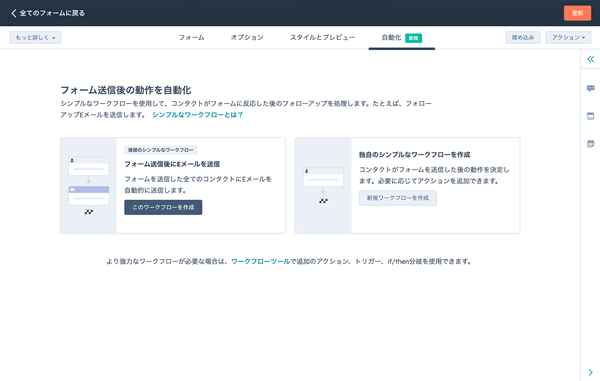Click フォーム送信後にEメールを送信 heading
The height and width of the screenshot is (381, 600).
coord(172,164)
